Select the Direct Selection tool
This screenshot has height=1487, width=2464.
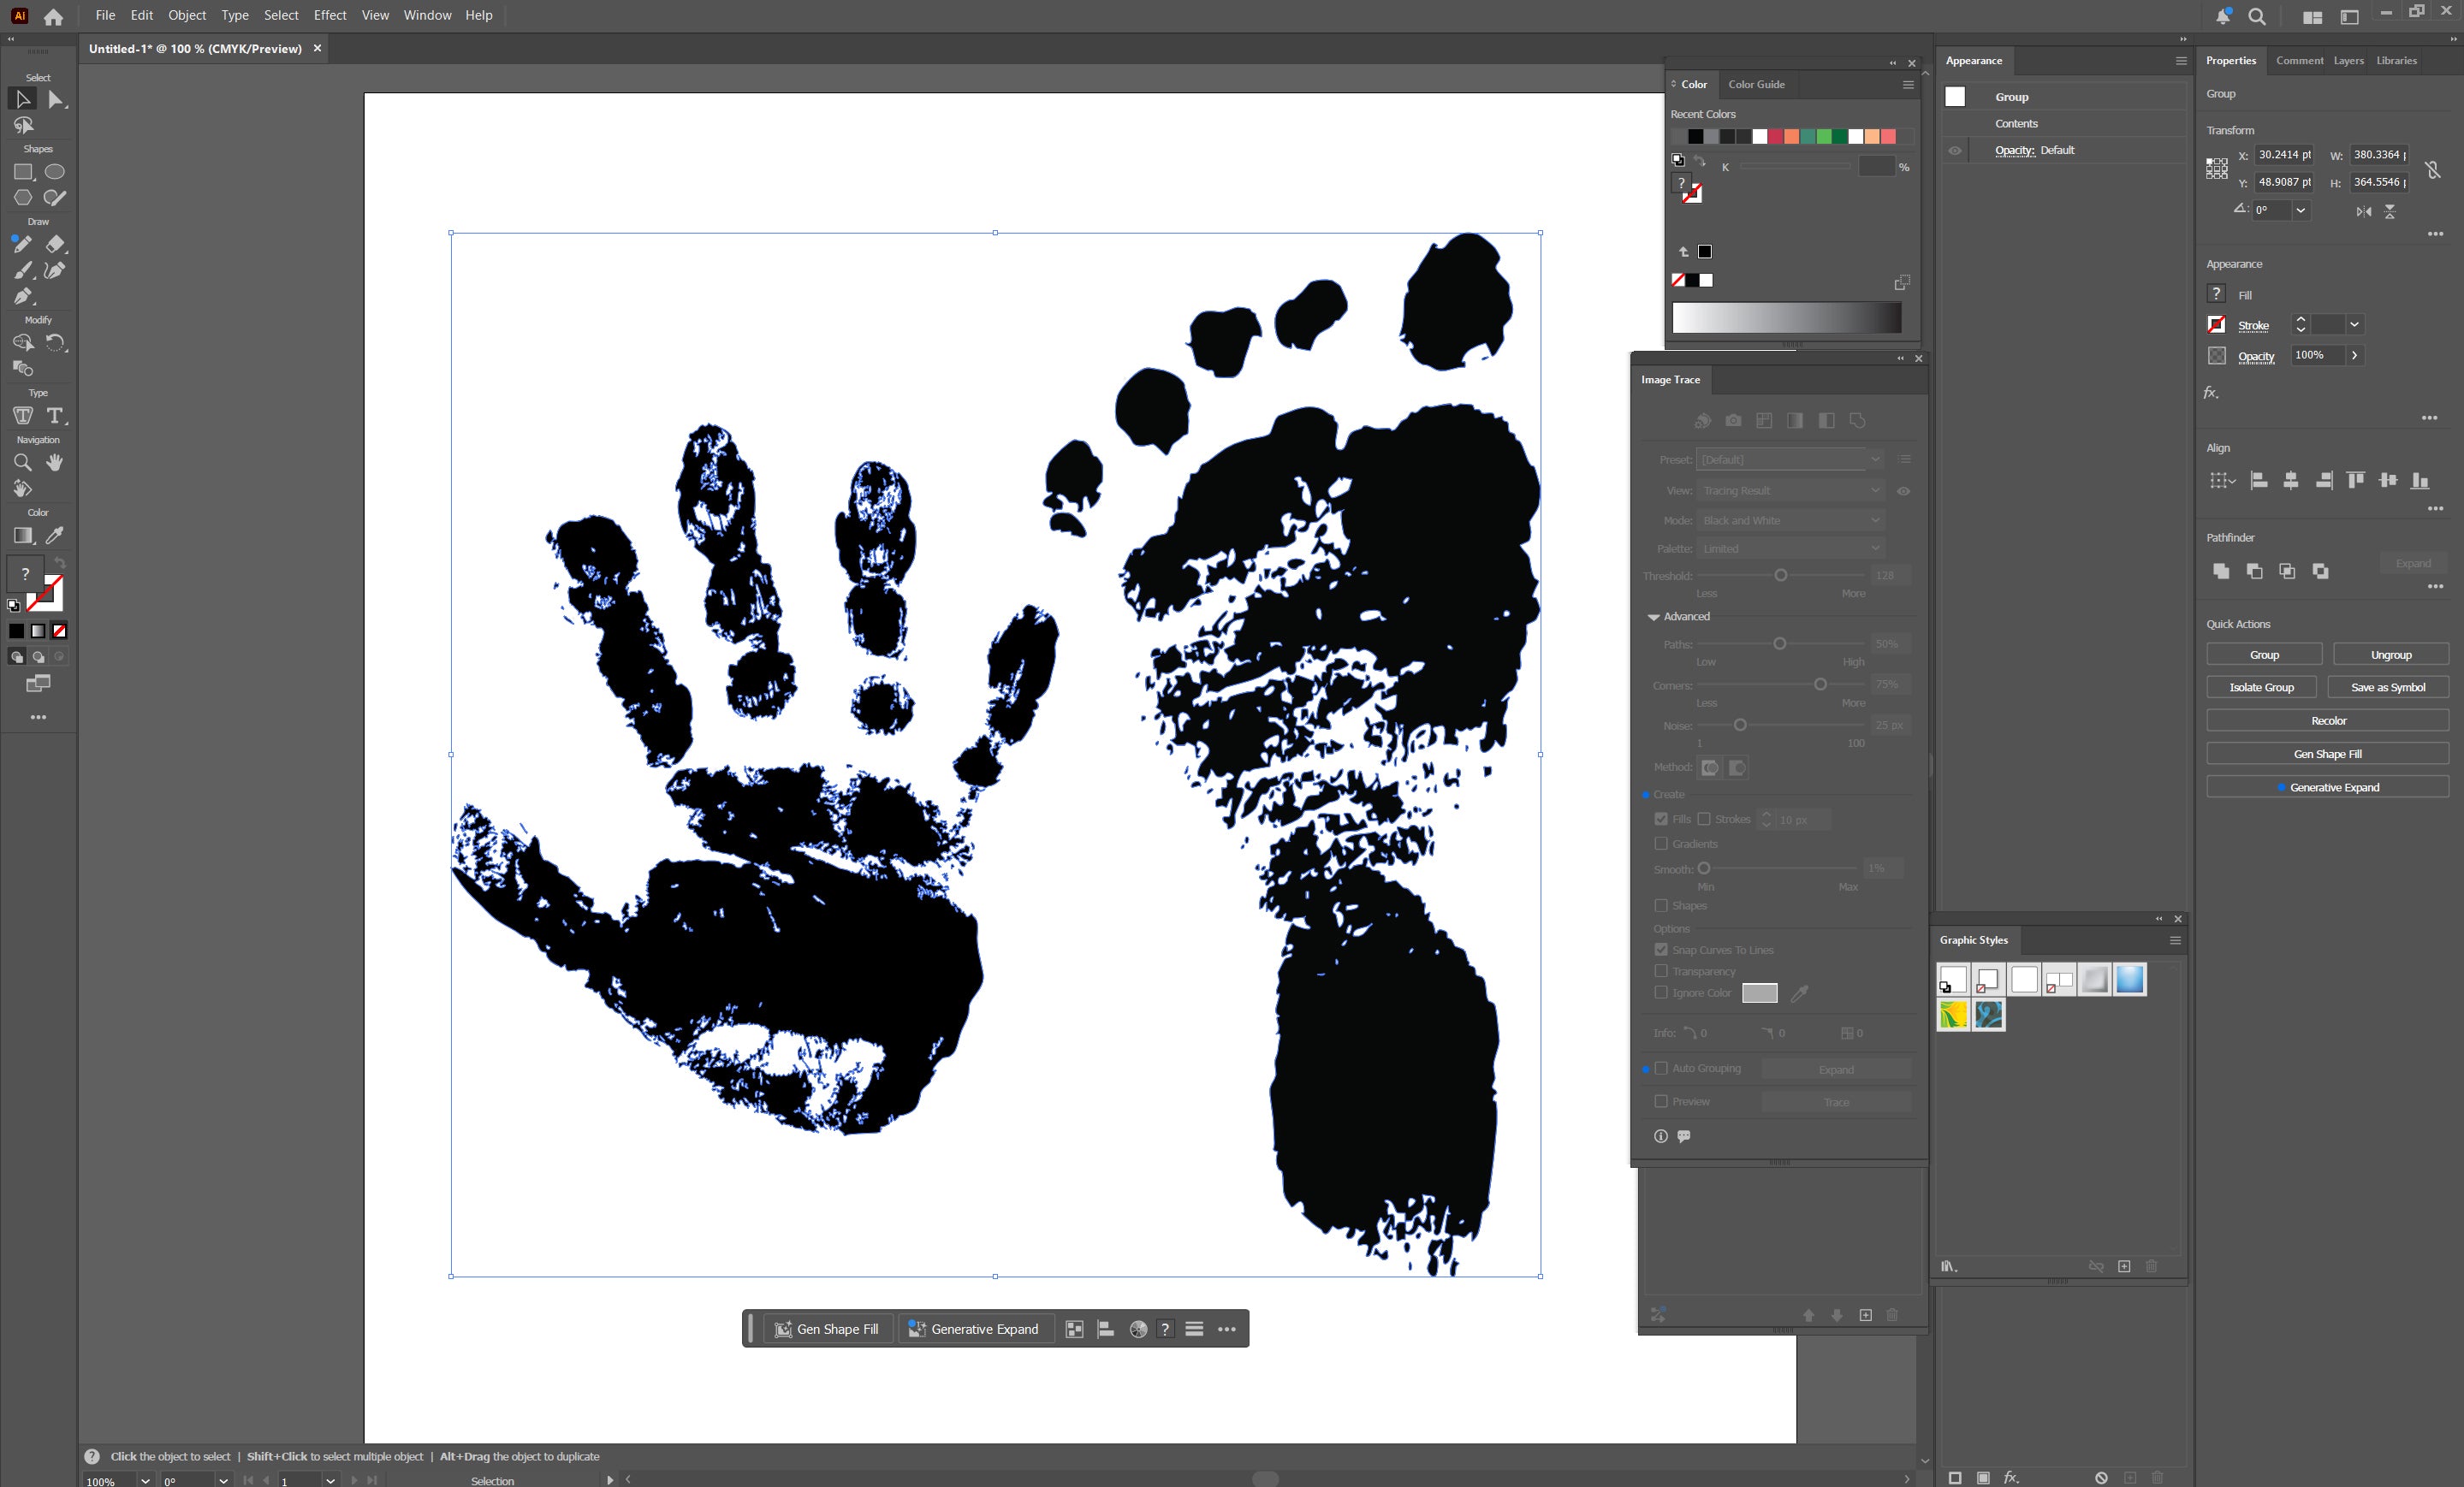(x=56, y=99)
